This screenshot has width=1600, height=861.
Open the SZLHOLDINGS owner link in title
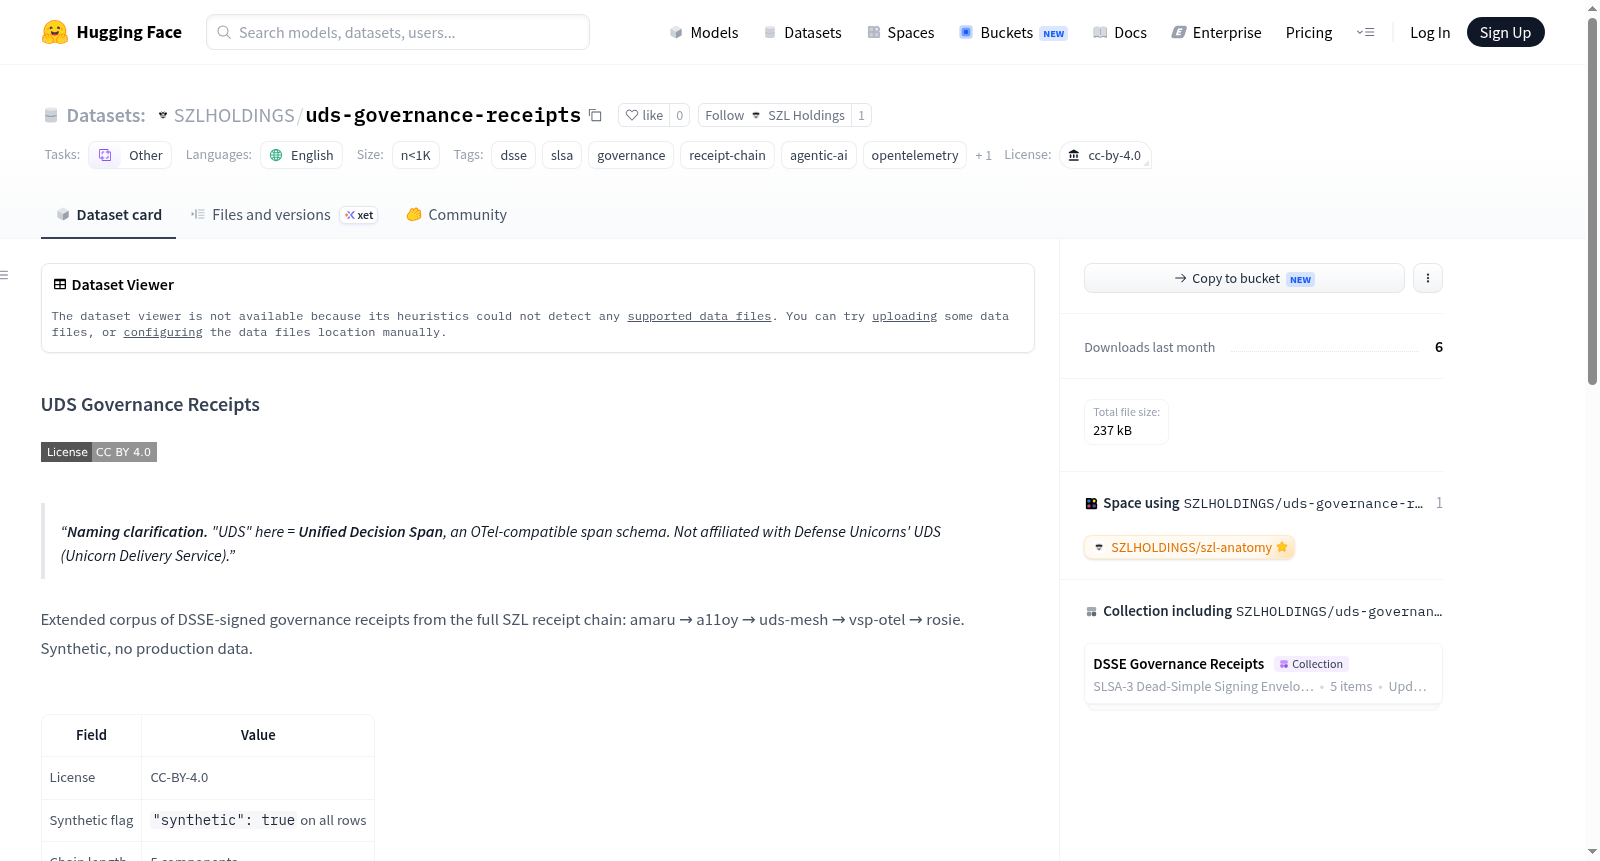[x=234, y=115]
